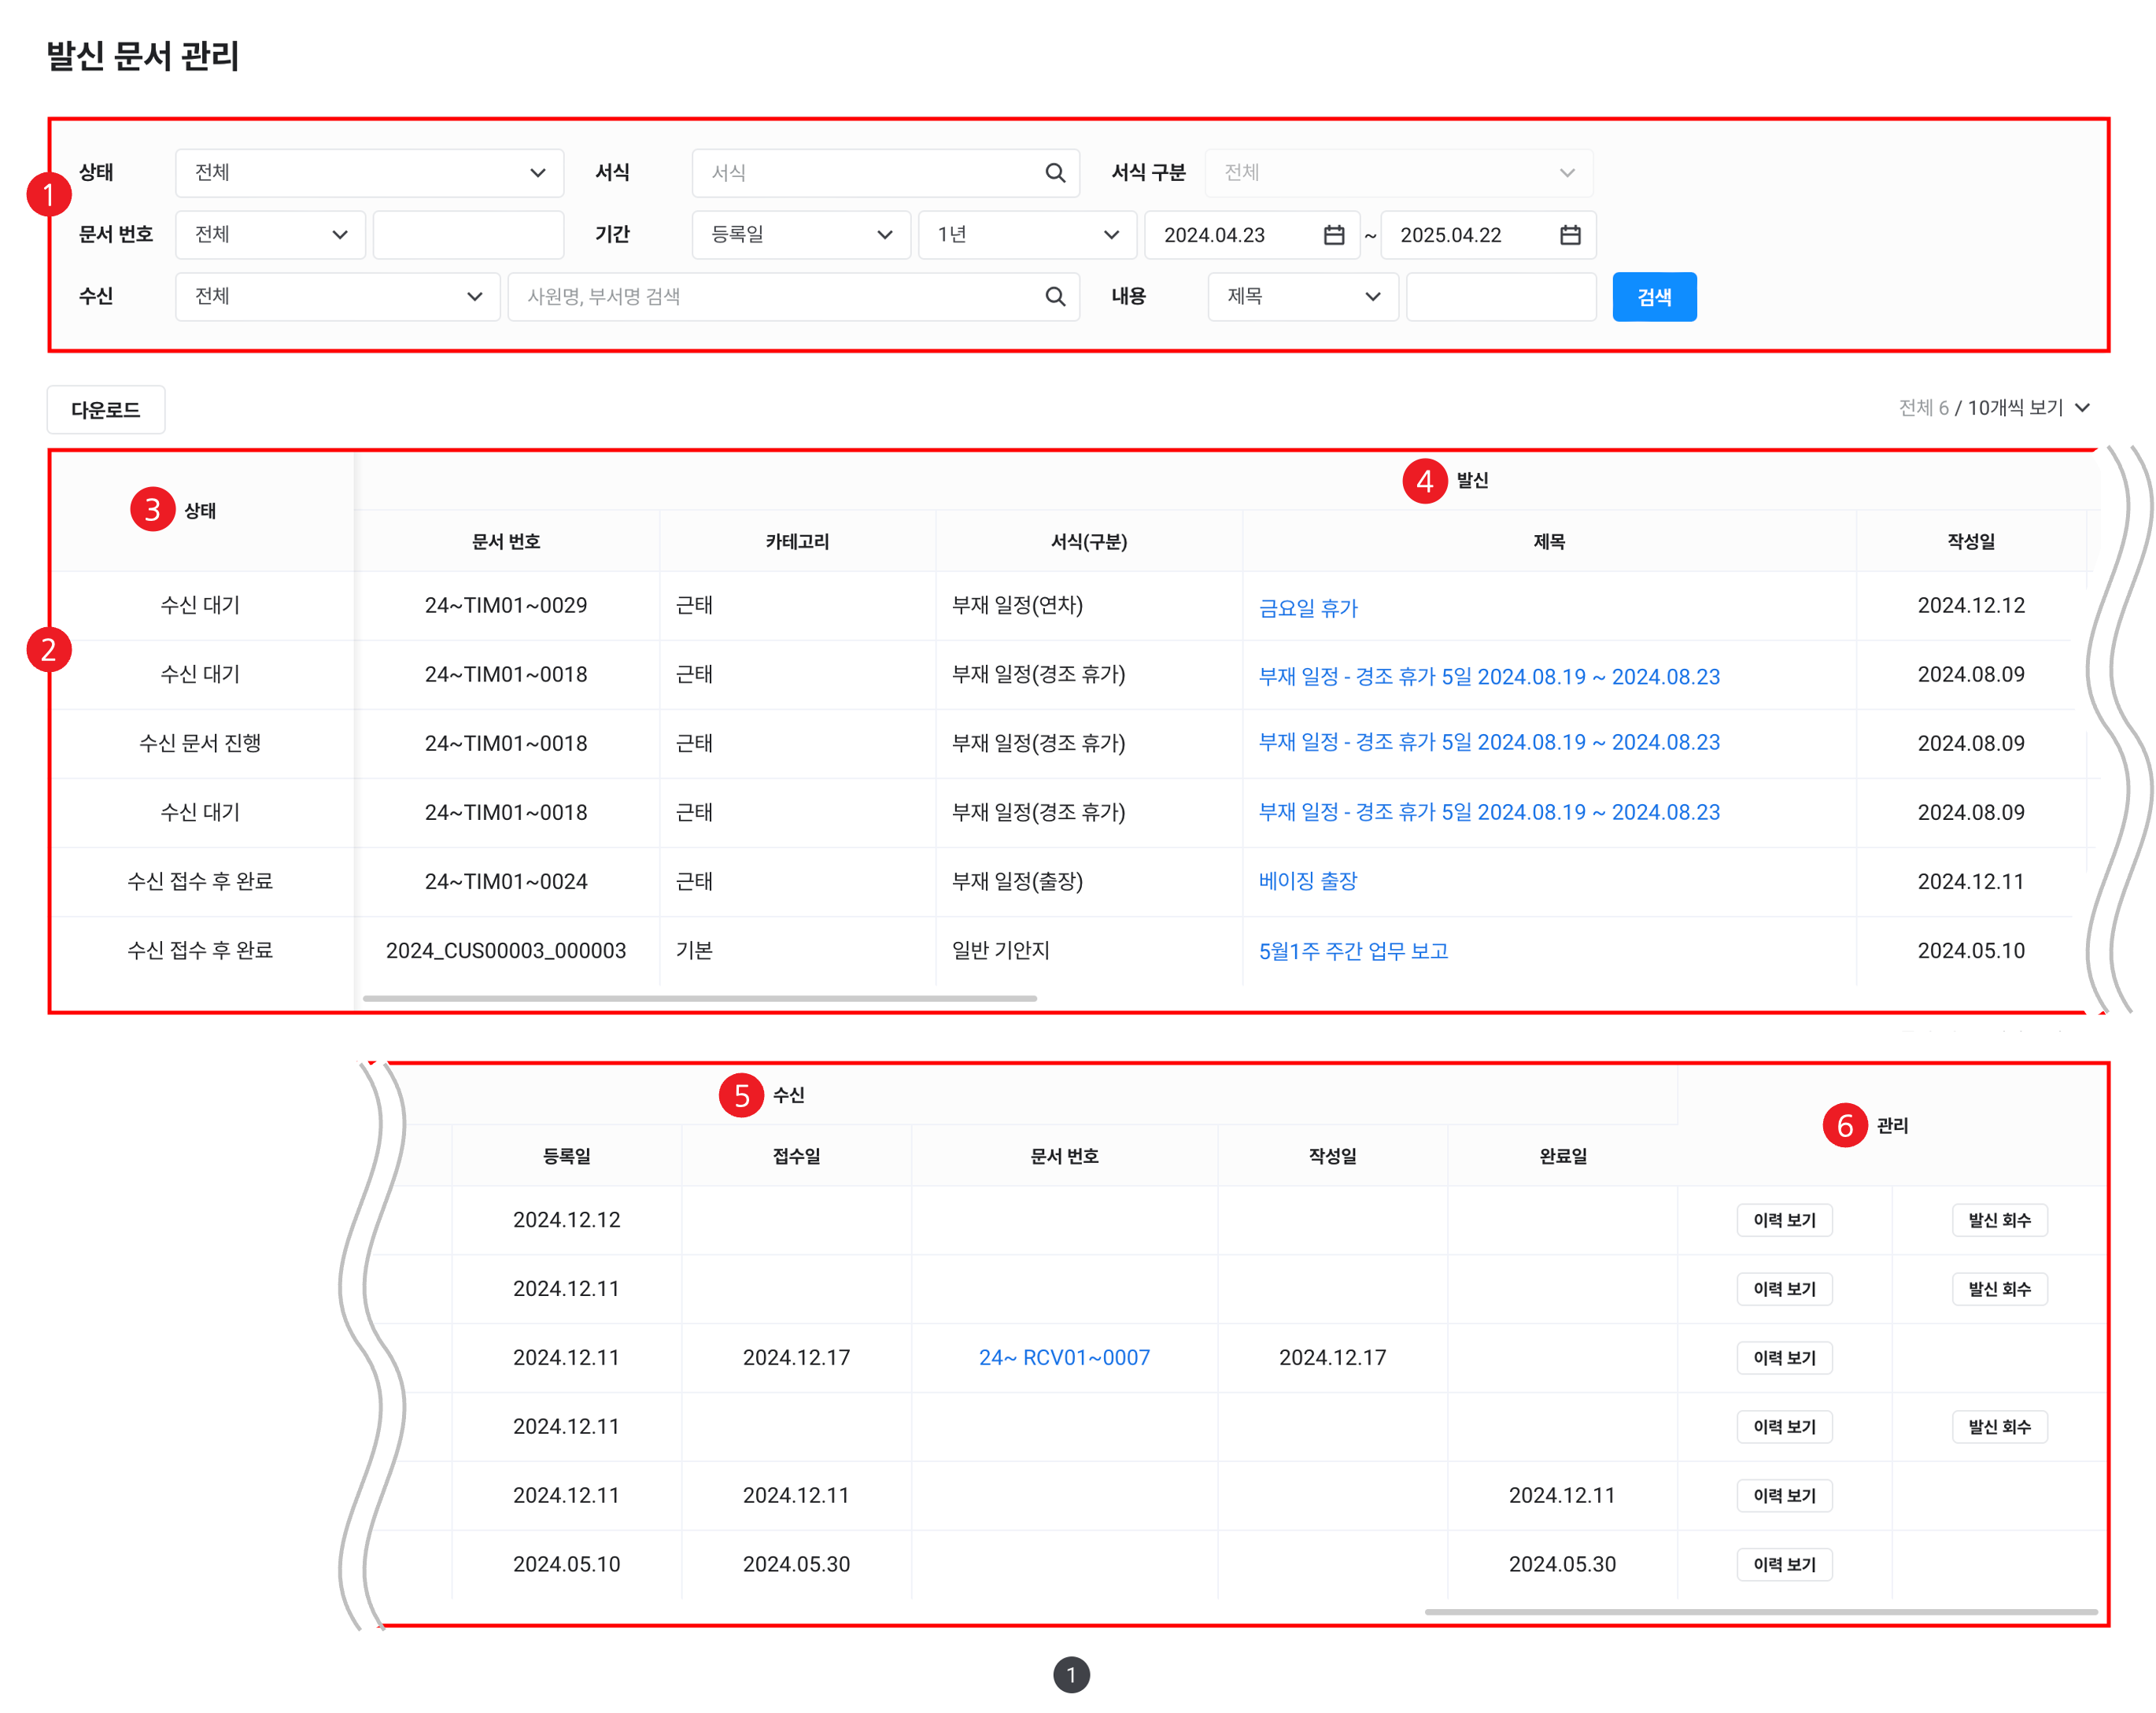The image size is (2156, 1713).
Task: Expand the 상태 전체 dropdown
Action: pos(369,173)
